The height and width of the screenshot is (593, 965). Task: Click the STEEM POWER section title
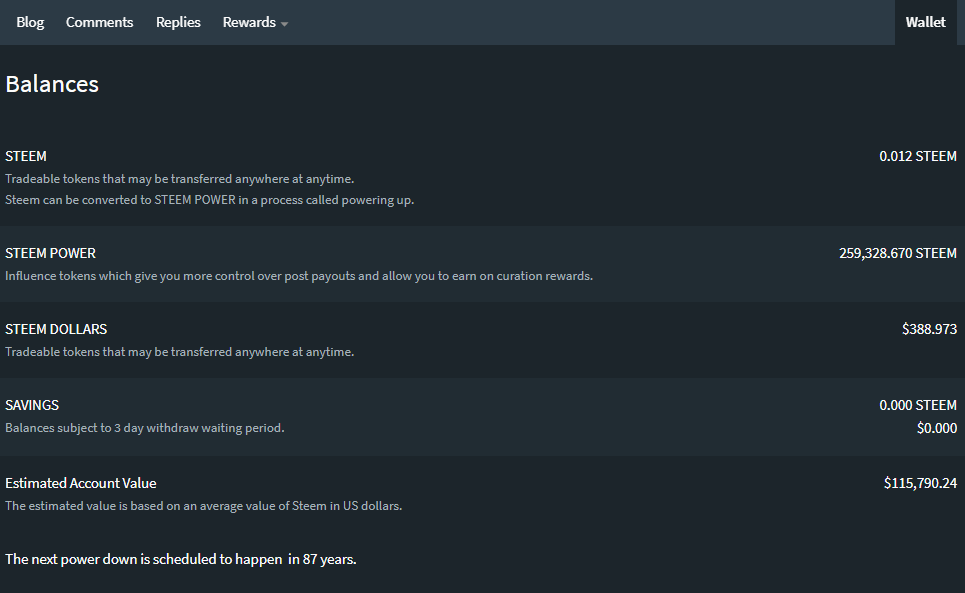(x=51, y=253)
